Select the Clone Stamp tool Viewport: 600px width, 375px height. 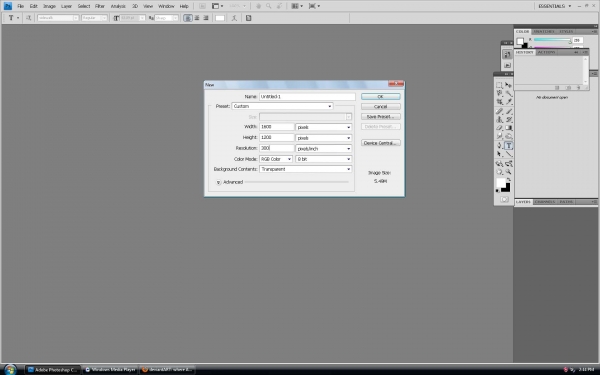[499, 120]
